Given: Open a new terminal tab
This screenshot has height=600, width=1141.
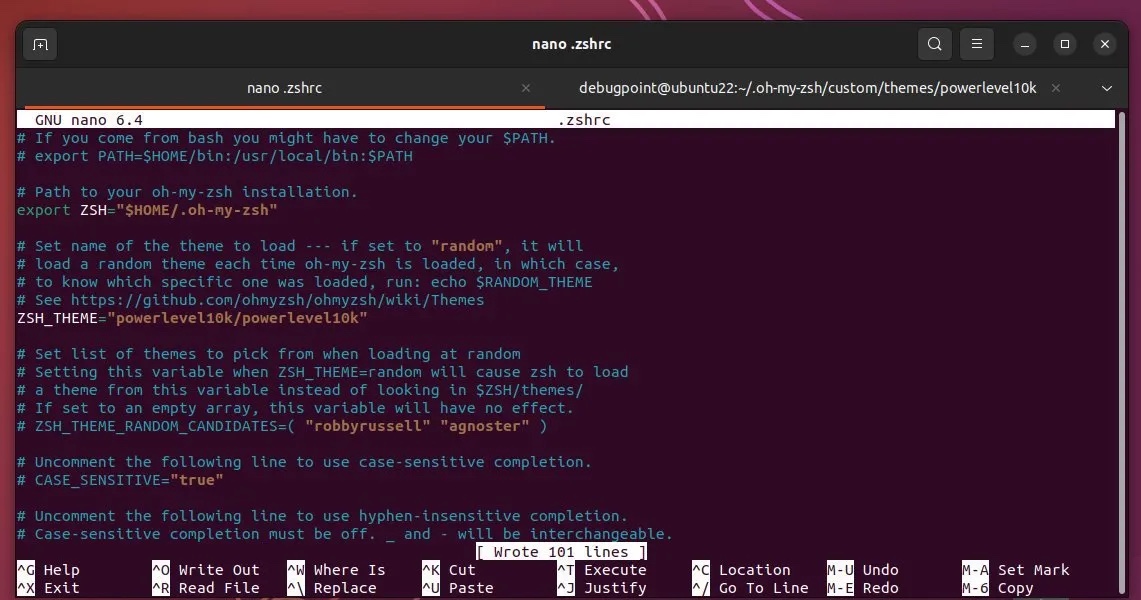Looking at the screenshot, I should coord(40,44).
